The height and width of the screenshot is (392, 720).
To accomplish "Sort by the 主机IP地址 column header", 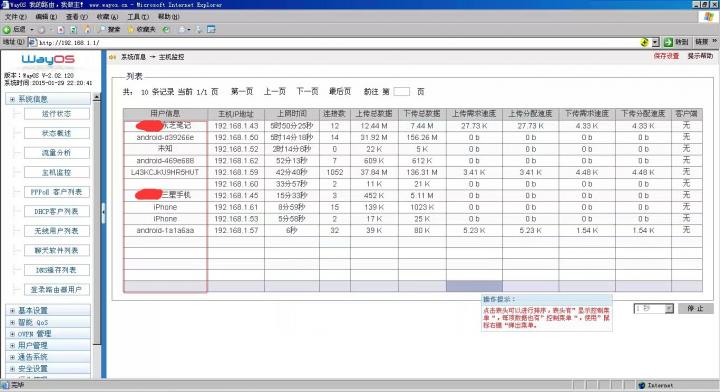I will [x=236, y=113].
